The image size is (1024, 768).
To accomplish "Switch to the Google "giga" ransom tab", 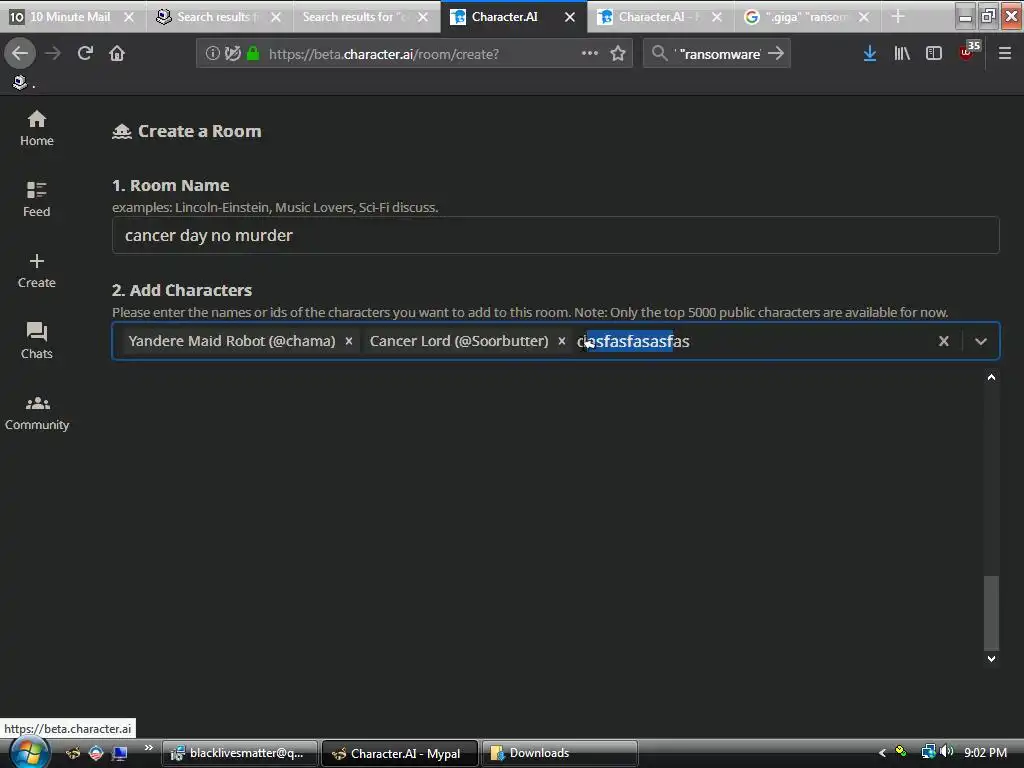I will pyautogui.click(x=807, y=17).
